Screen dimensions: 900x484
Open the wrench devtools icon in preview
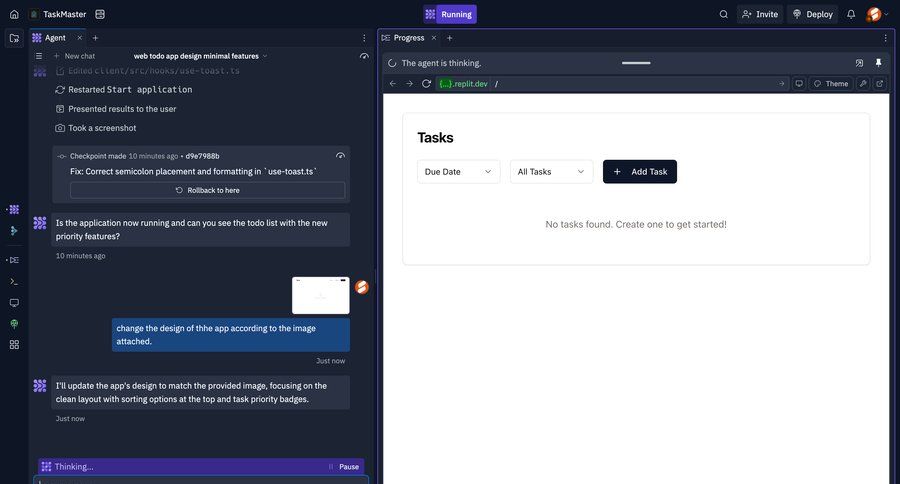[863, 84]
